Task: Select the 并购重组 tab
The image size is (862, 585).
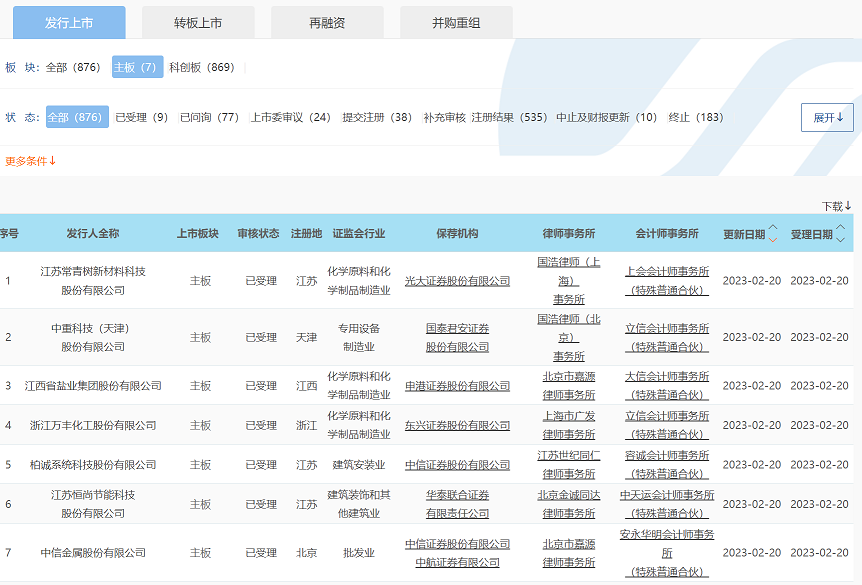Action: click(x=456, y=22)
